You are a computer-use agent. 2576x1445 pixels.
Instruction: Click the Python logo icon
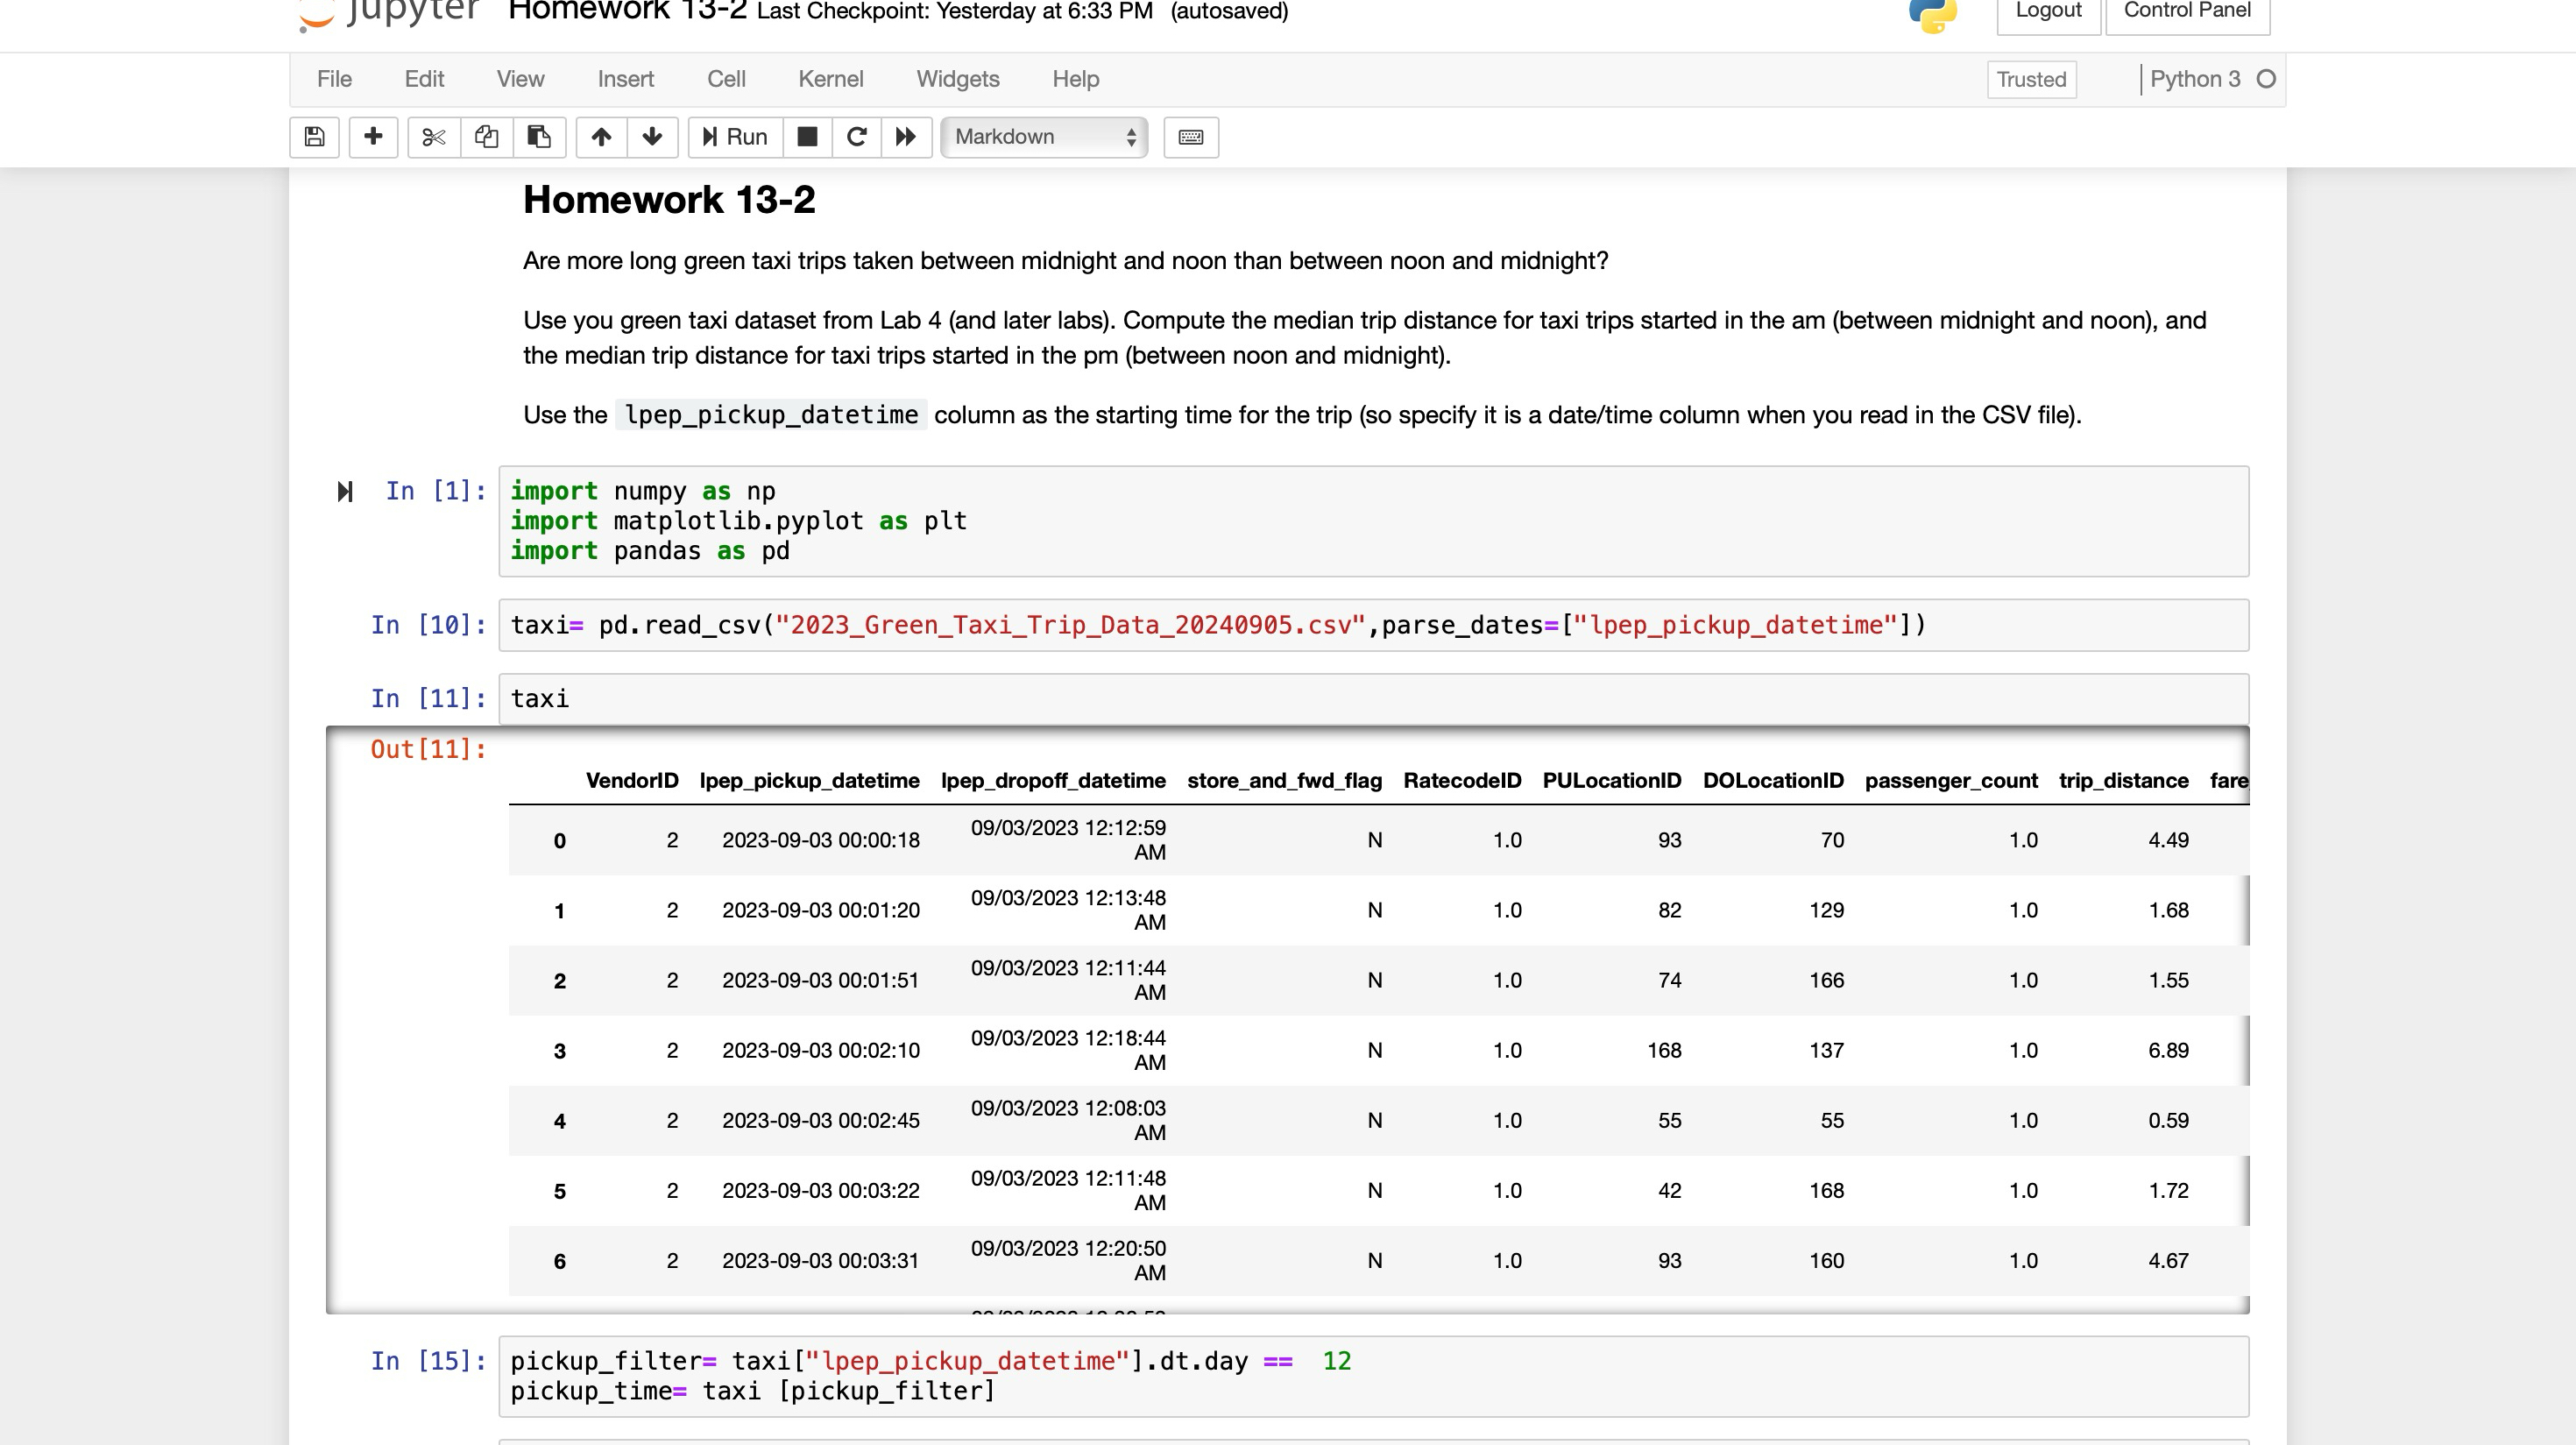pos(1932,14)
